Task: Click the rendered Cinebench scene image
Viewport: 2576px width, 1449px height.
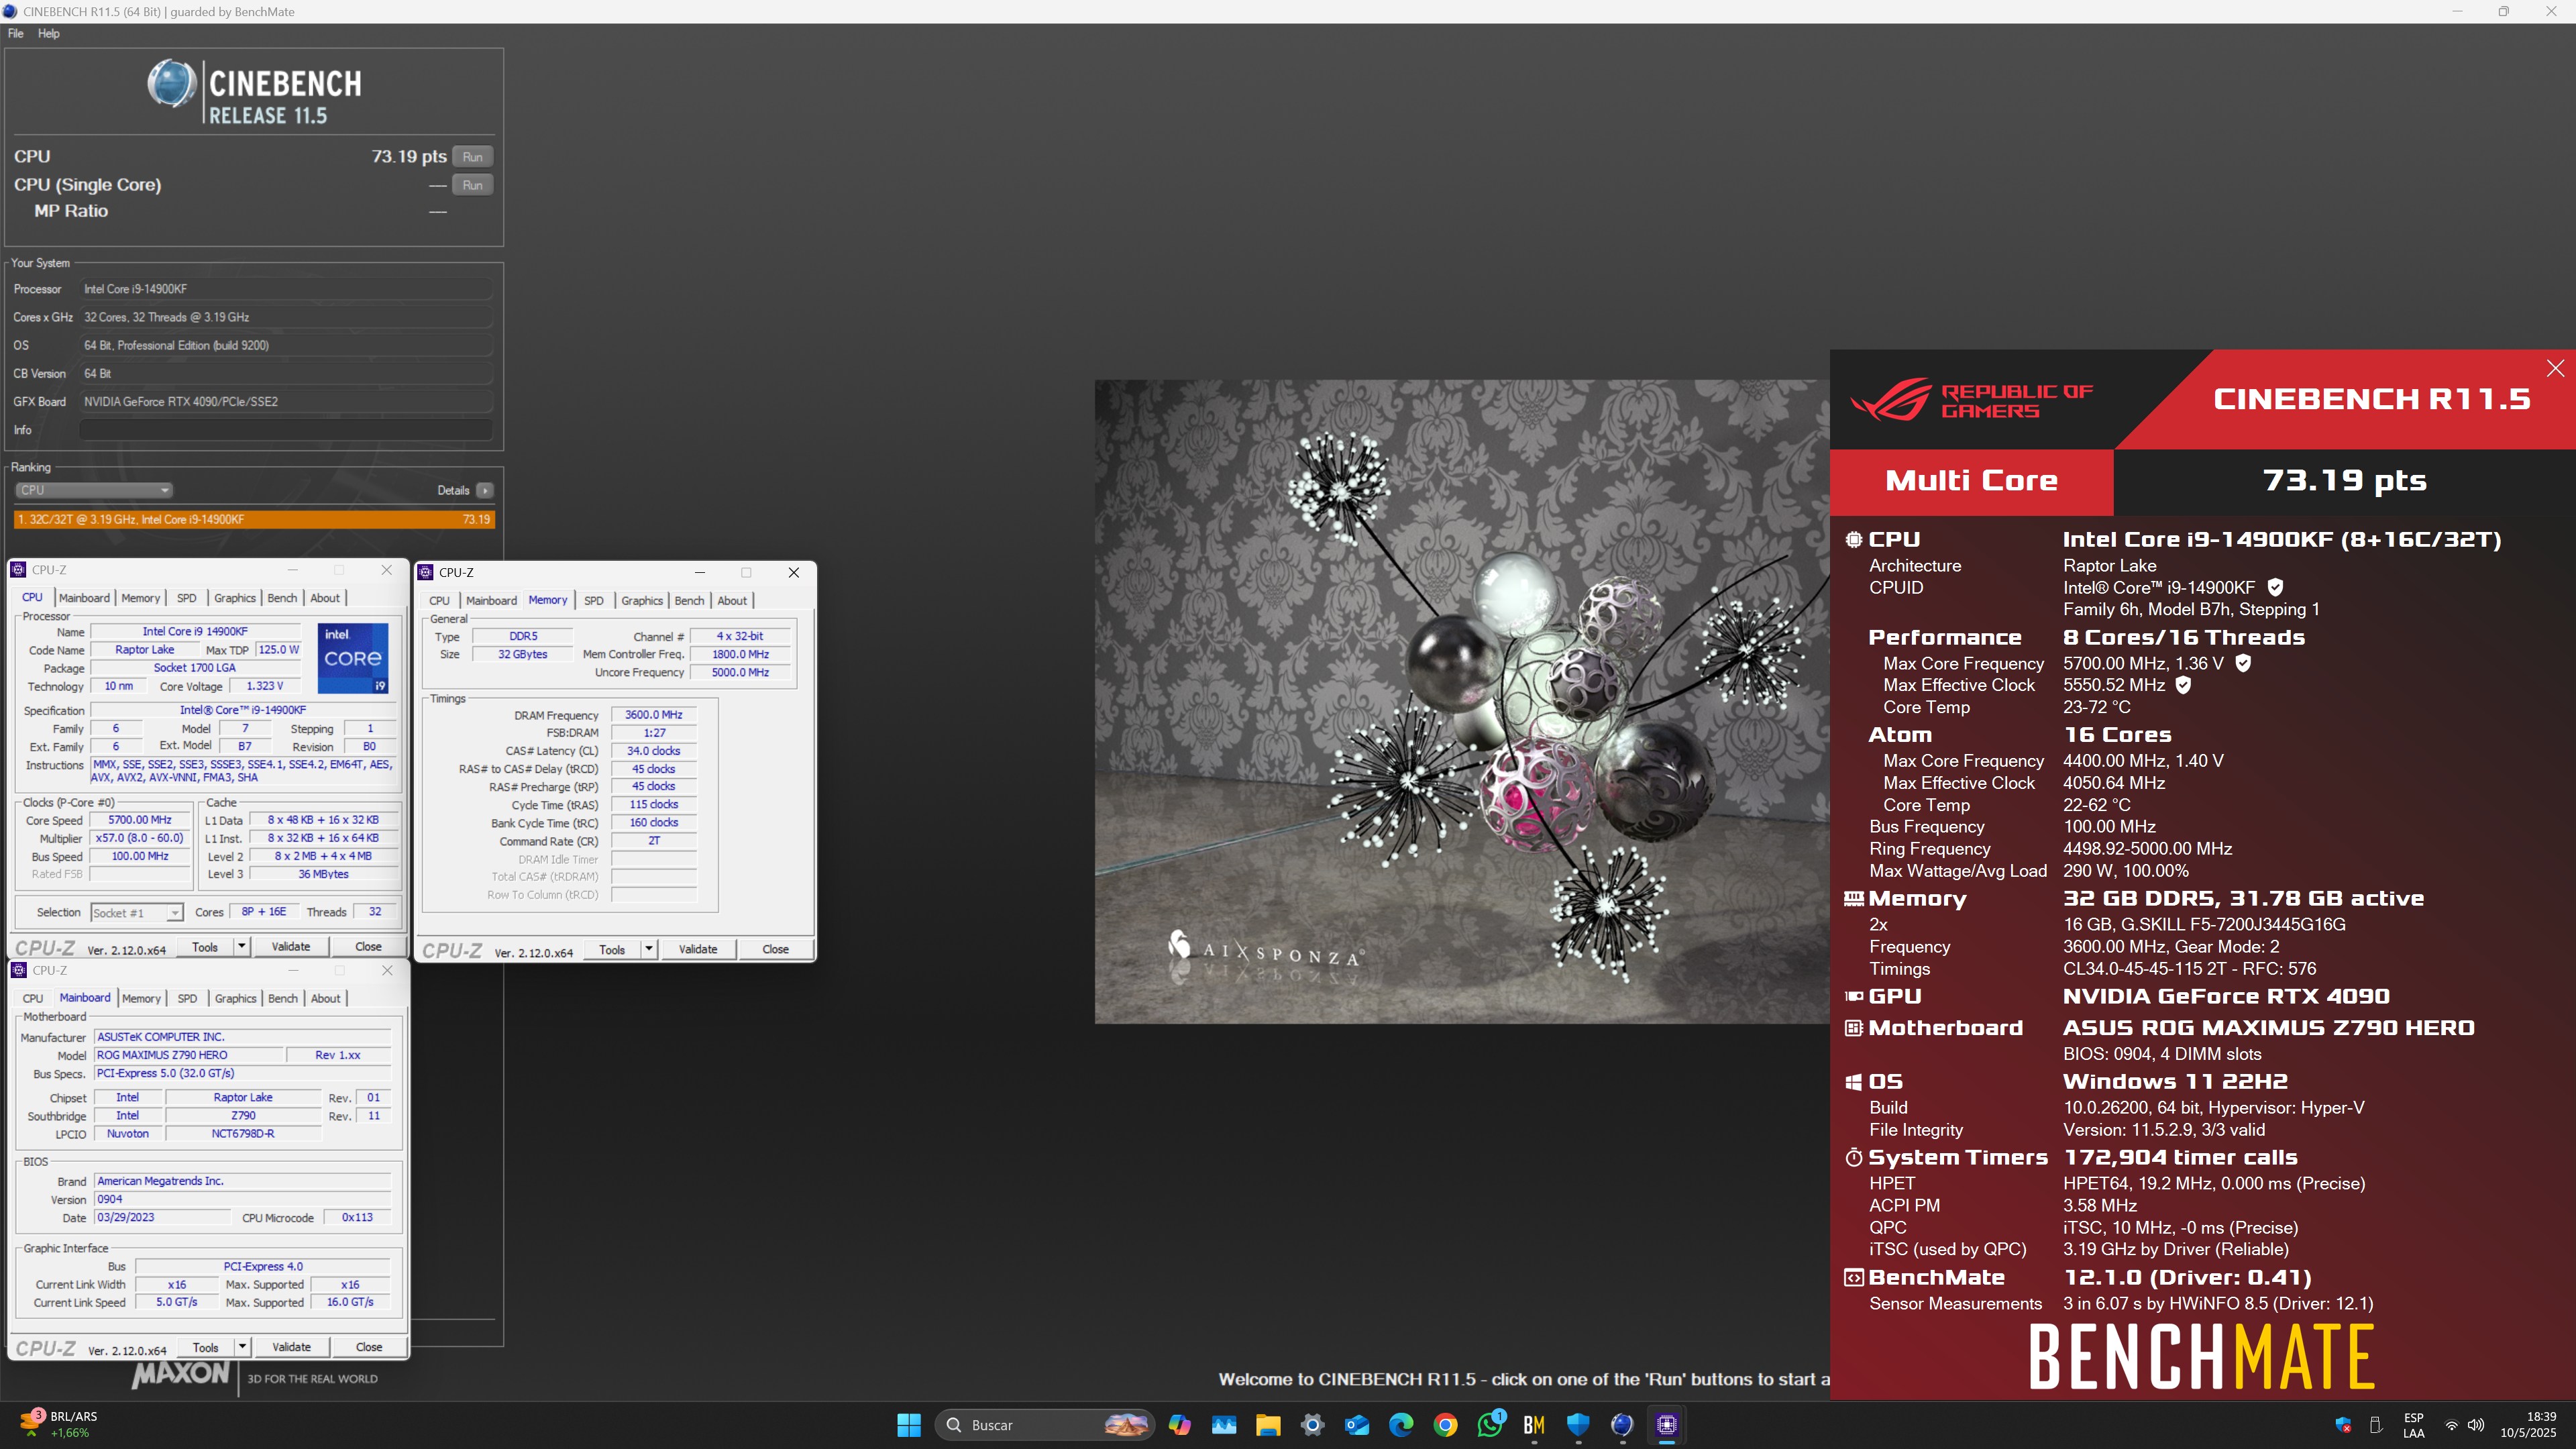Action: [1462, 701]
